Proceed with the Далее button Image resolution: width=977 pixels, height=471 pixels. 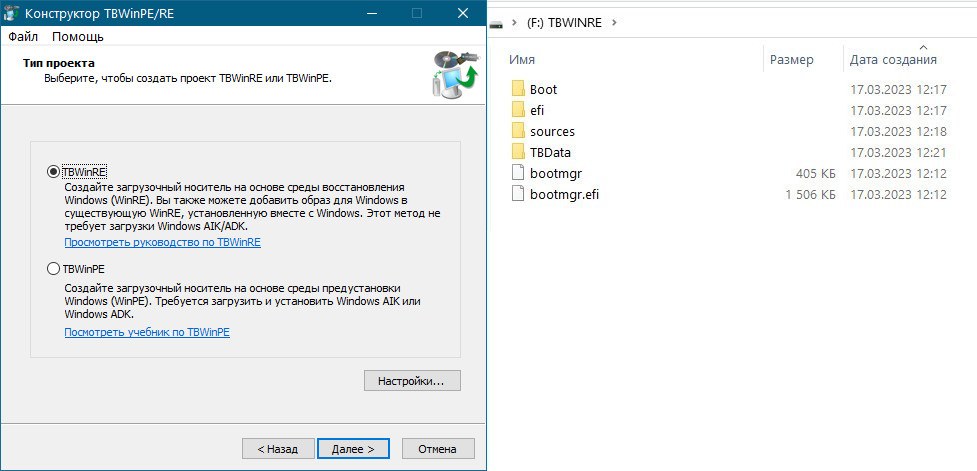(353, 449)
